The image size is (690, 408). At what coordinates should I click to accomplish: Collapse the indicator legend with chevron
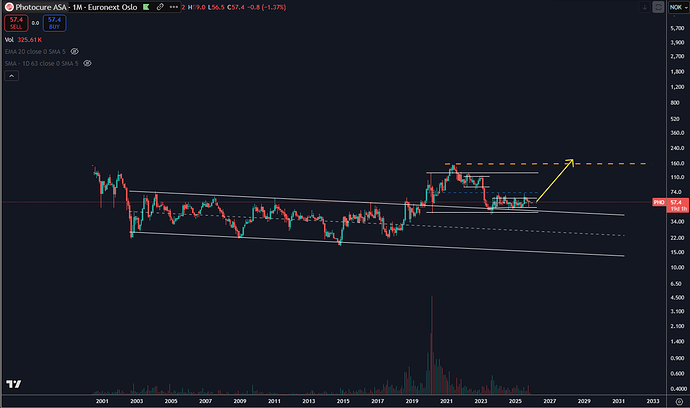[x=10, y=77]
